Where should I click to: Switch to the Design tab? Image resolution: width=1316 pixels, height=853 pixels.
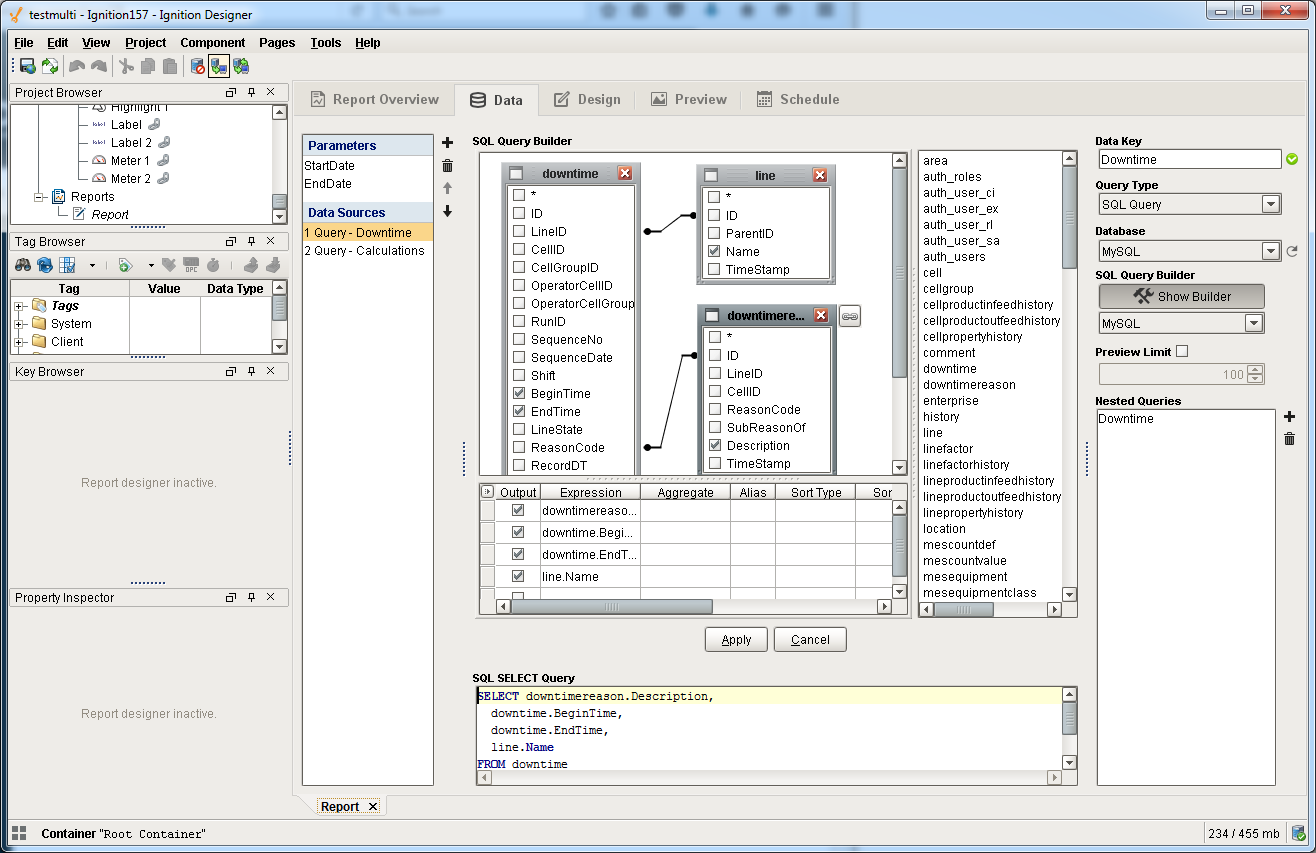pyautogui.click(x=587, y=100)
